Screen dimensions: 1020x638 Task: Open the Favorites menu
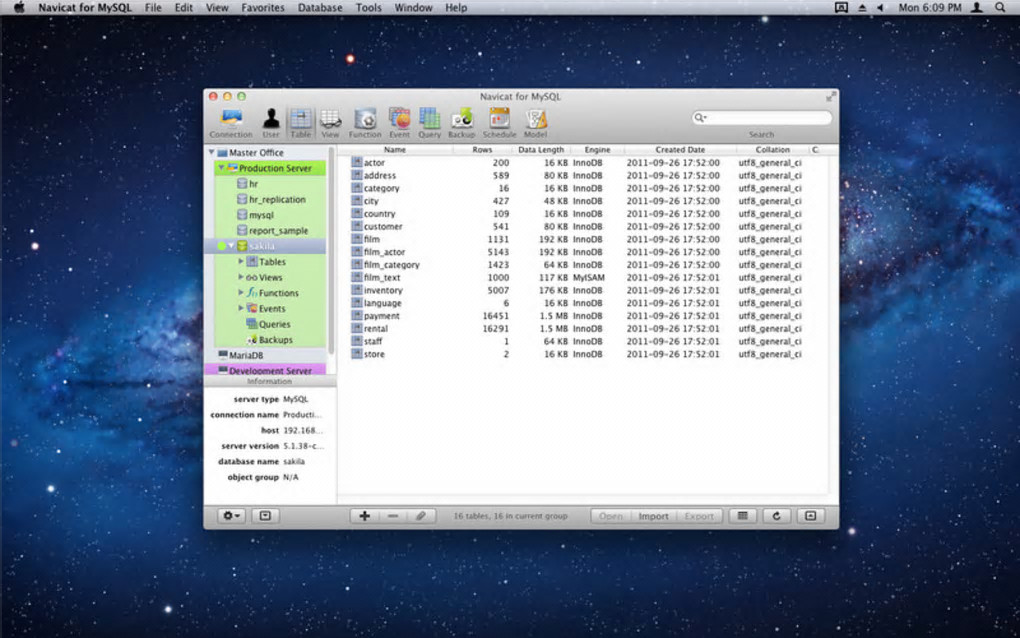(263, 8)
